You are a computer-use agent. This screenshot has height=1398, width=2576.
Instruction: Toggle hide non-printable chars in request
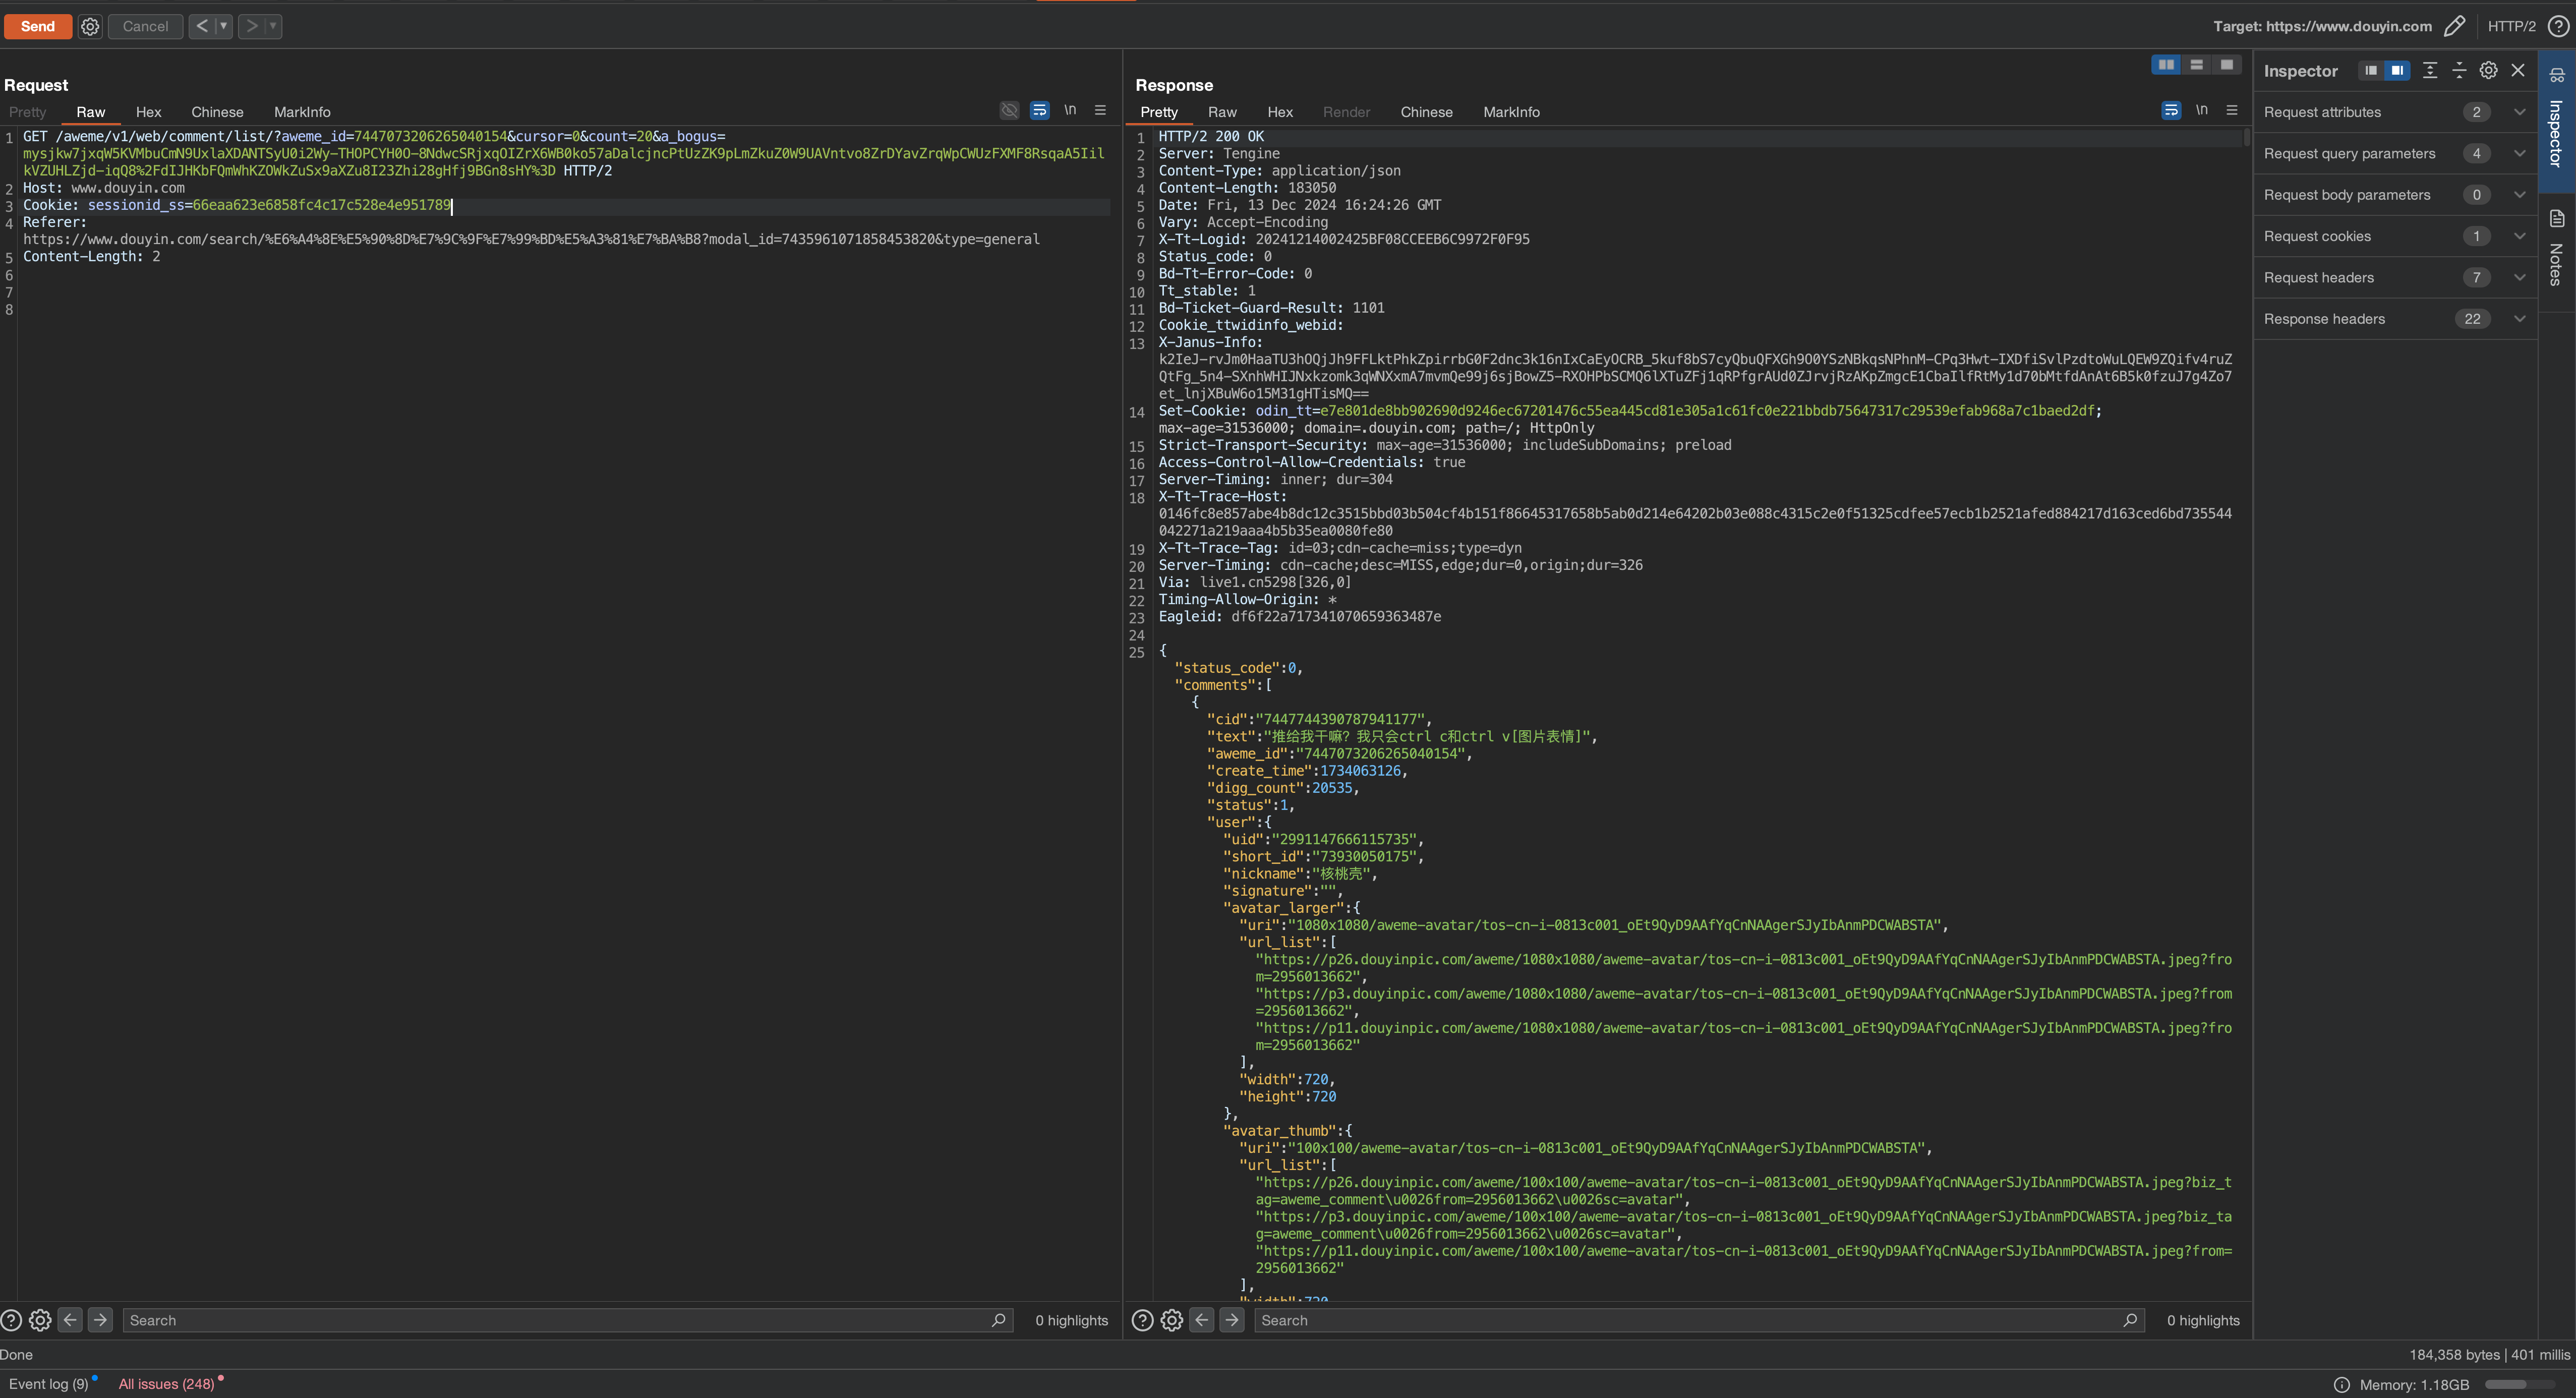tap(1009, 110)
